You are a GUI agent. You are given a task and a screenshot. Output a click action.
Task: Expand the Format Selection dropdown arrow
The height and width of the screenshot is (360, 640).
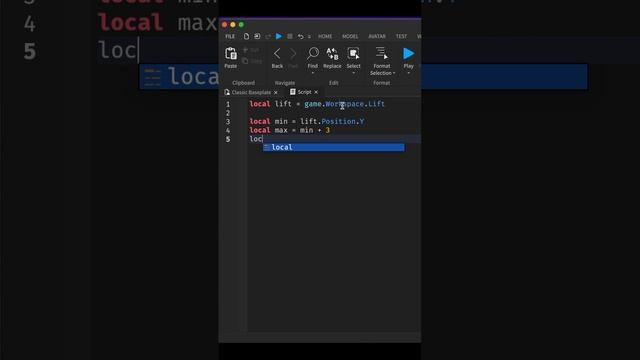(x=394, y=73)
